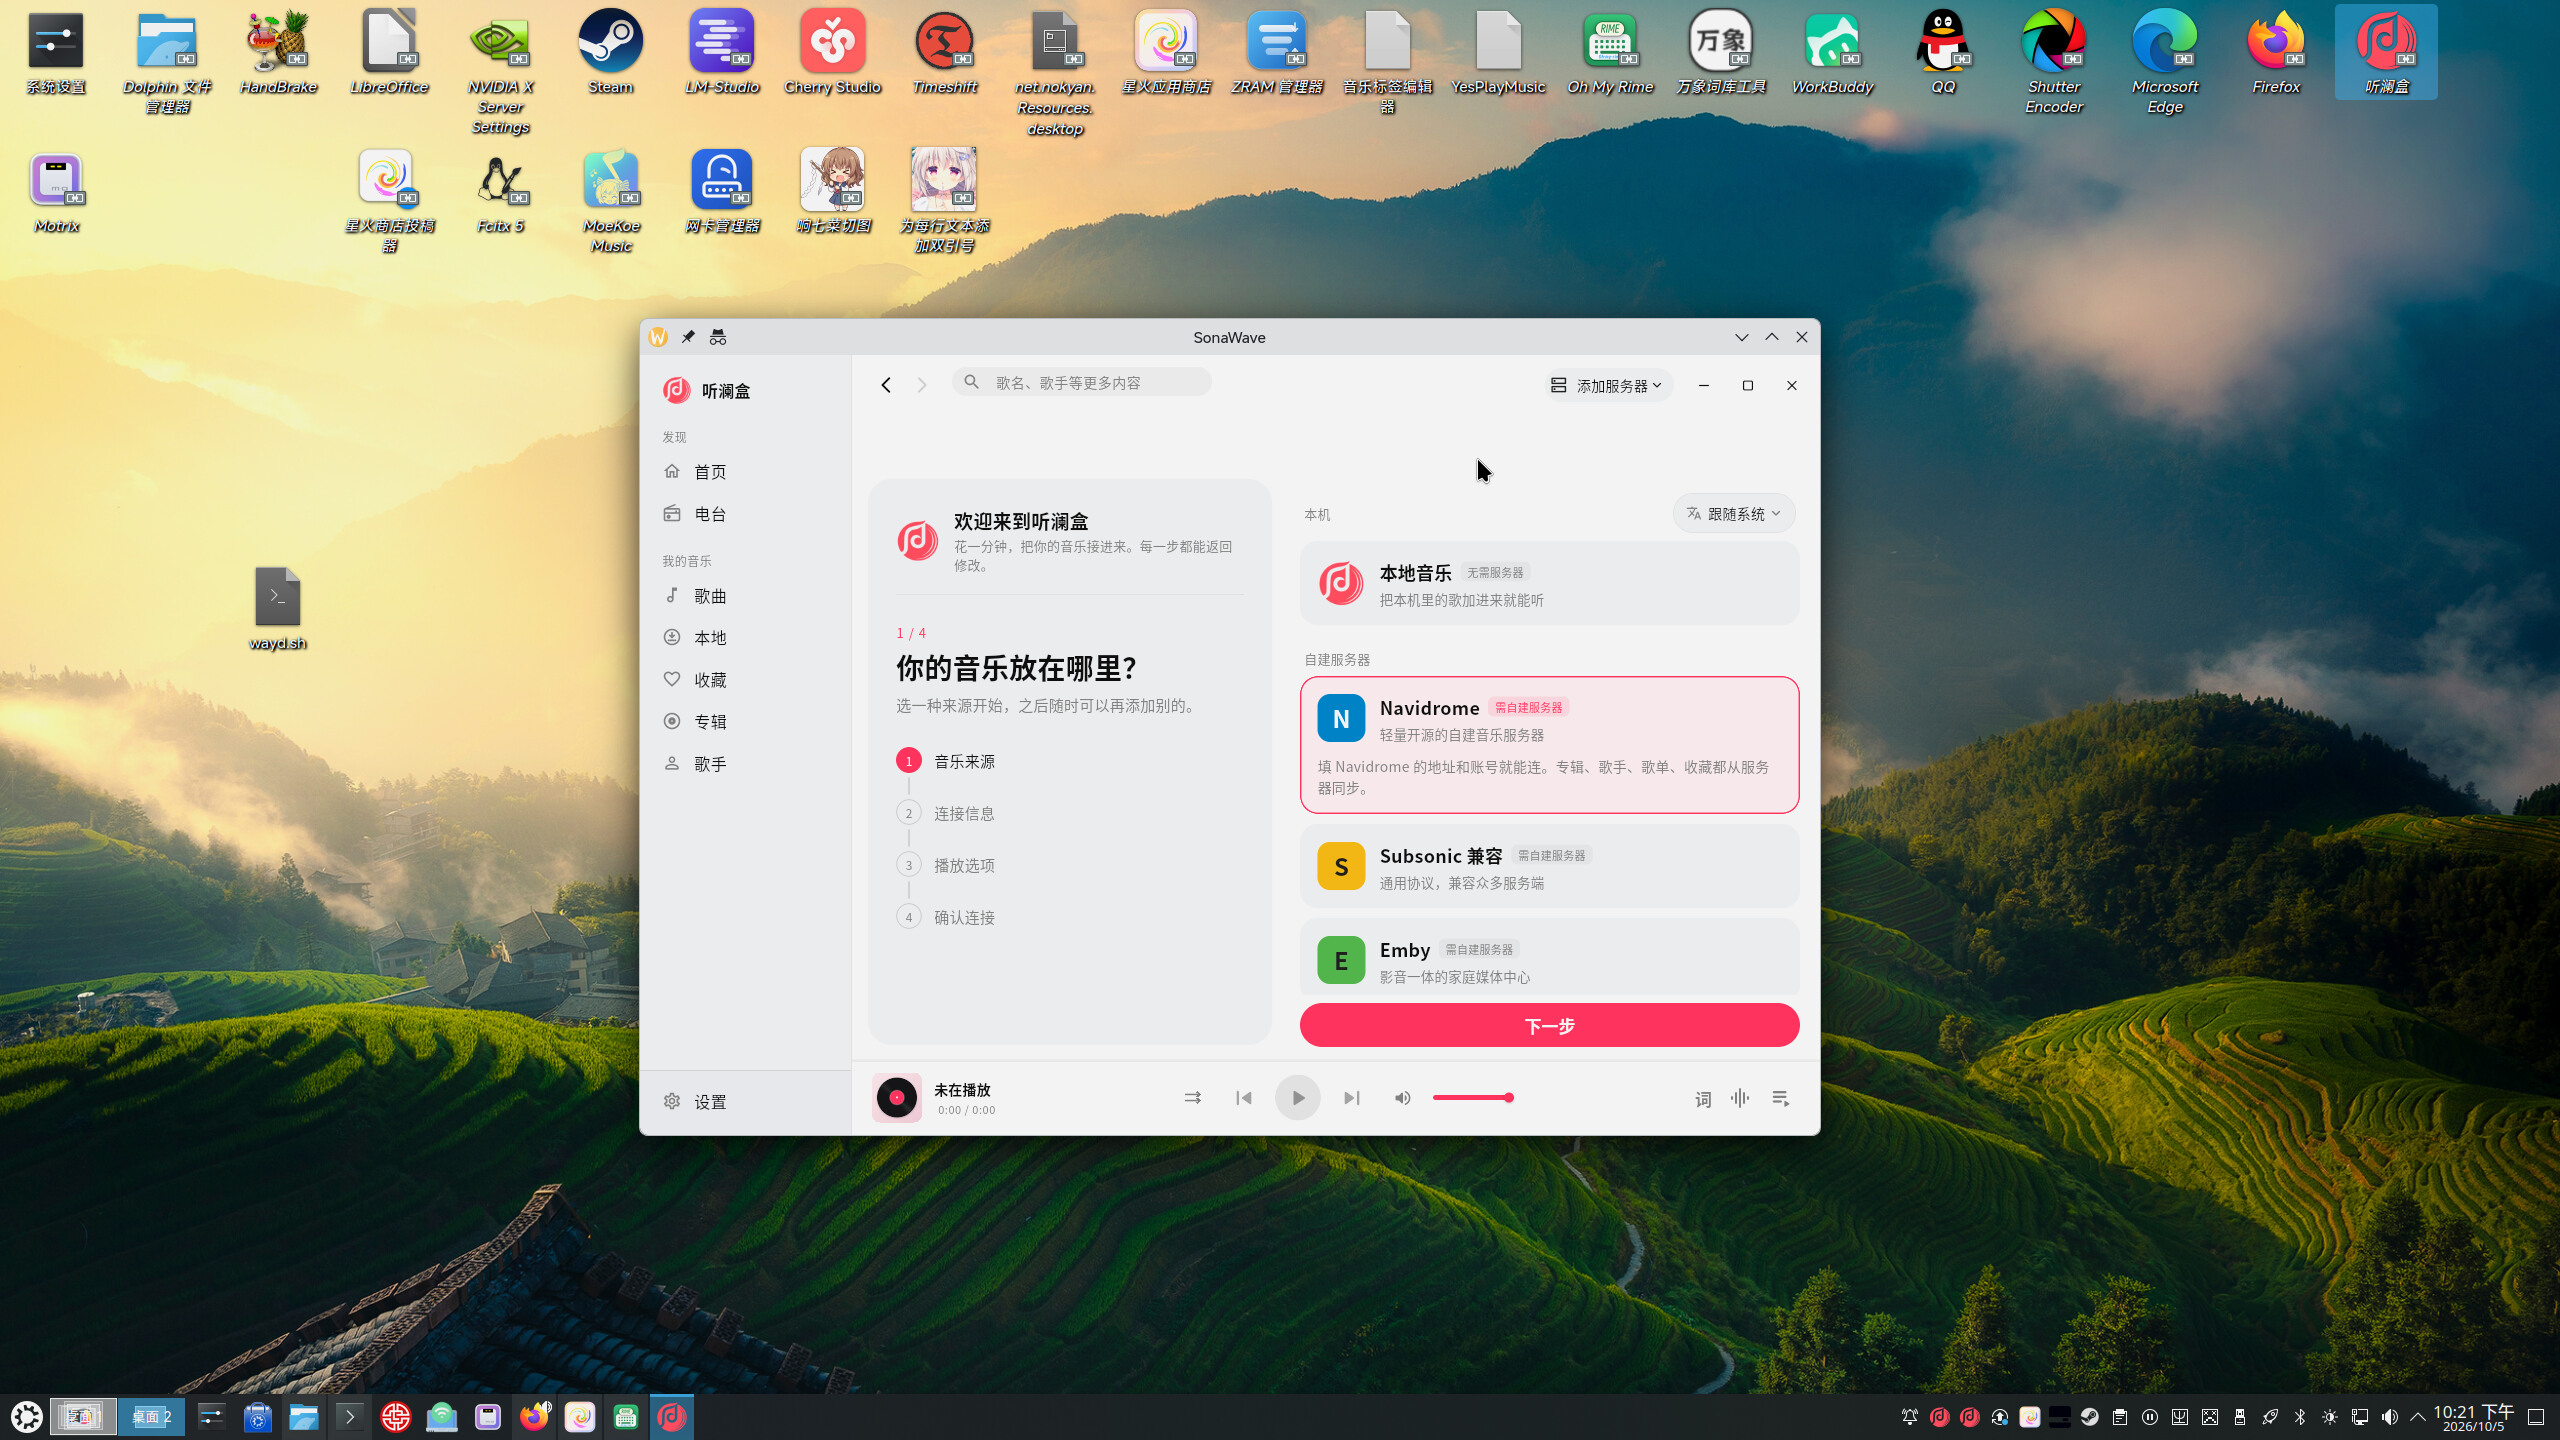
Task: Open the Cherry Studio desktop icon
Action: coord(832,52)
